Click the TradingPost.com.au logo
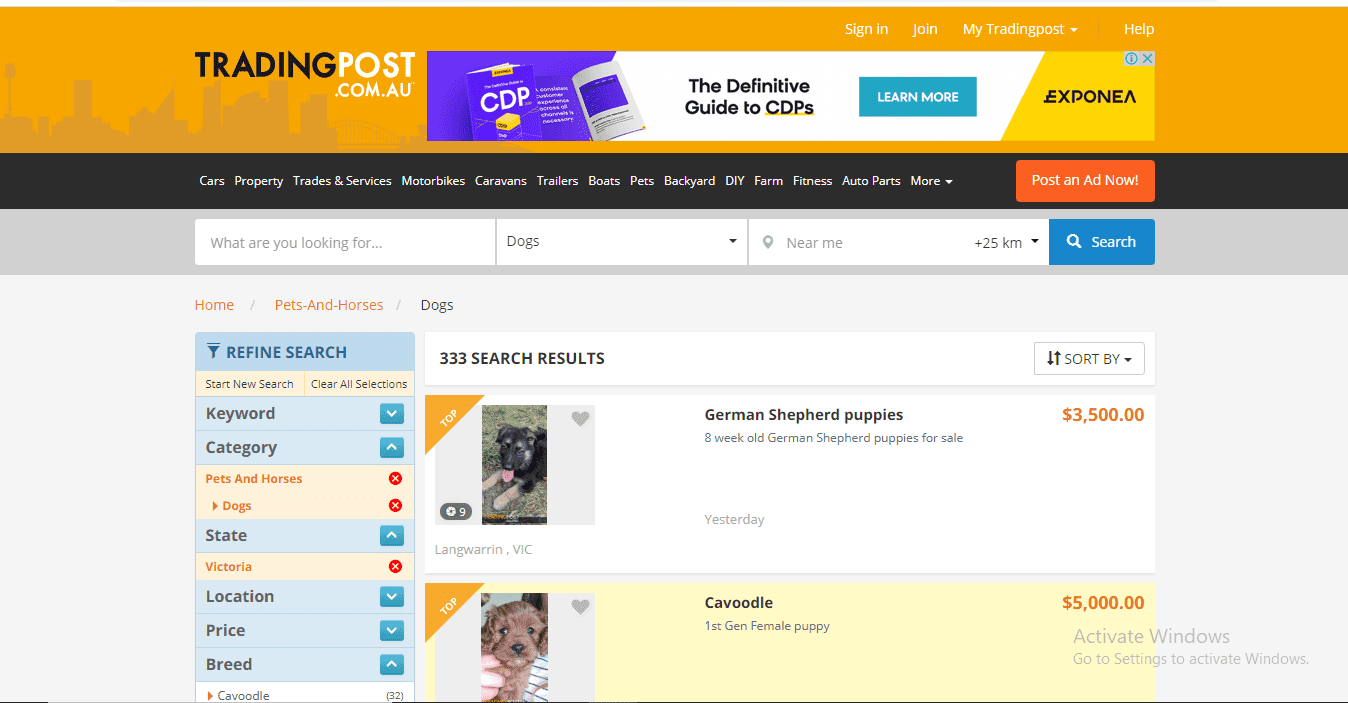The width and height of the screenshot is (1348, 703). [x=305, y=75]
